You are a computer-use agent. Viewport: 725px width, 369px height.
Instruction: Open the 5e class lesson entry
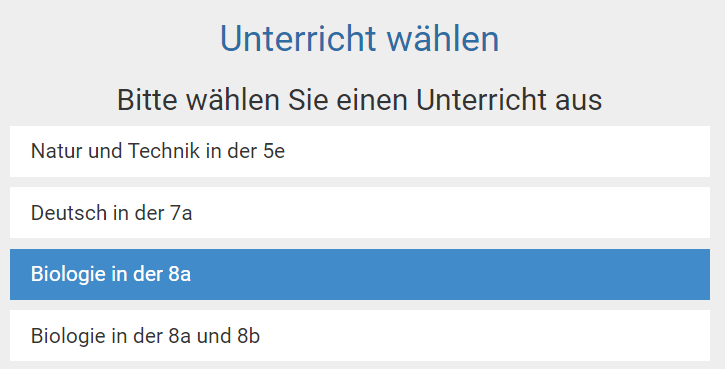pos(360,151)
